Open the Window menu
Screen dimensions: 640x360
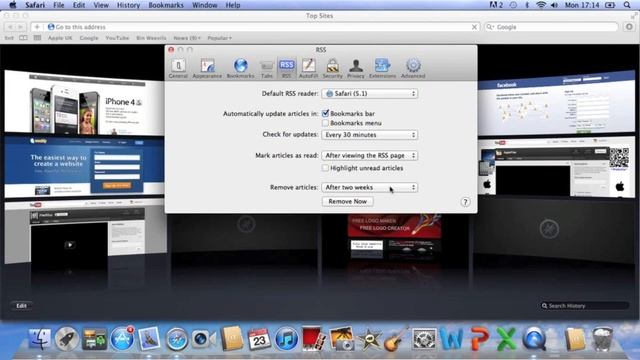tap(204, 5)
